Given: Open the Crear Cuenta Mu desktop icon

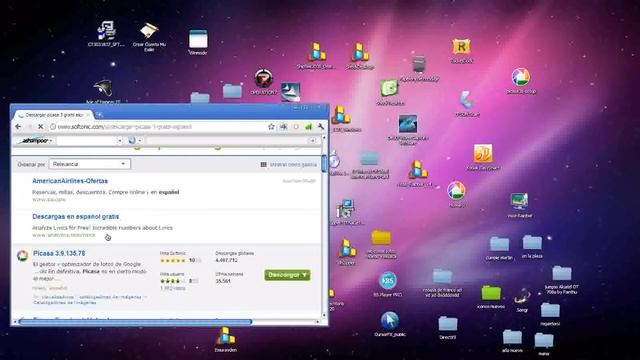Looking at the screenshot, I should (x=149, y=37).
